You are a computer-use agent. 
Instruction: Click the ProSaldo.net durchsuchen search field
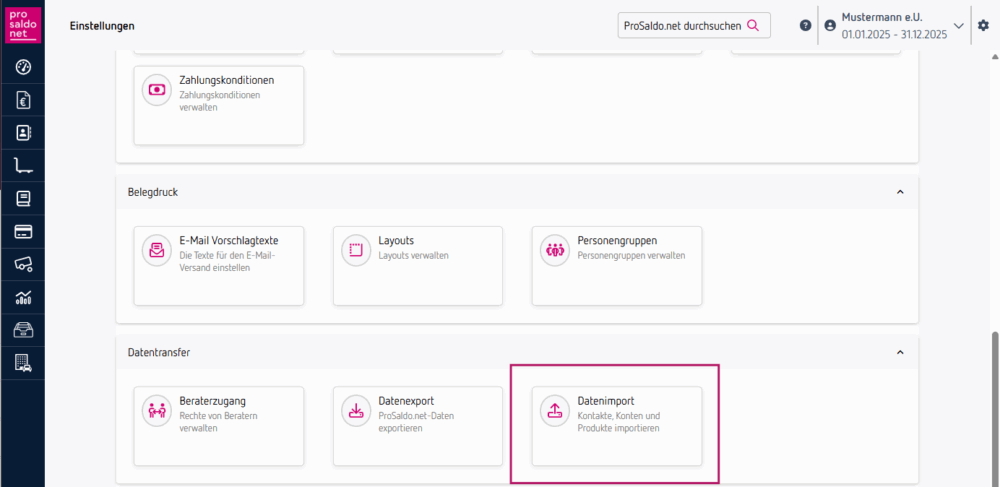coord(681,25)
